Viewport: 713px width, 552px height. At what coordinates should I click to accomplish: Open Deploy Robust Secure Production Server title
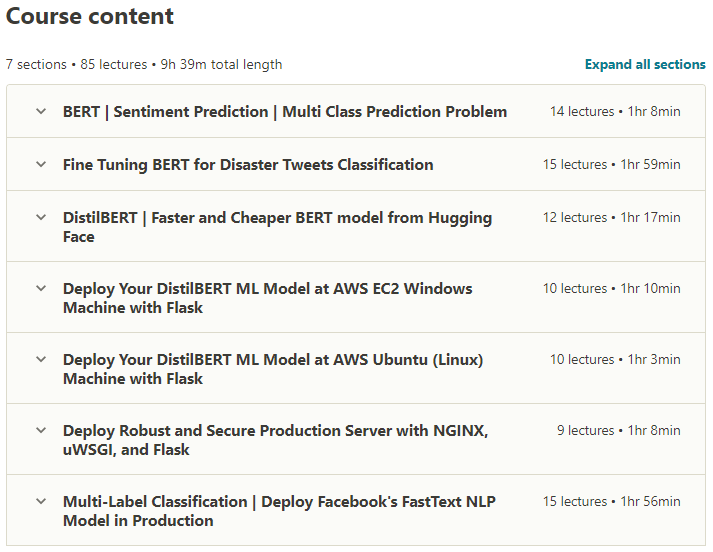pyautogui.click(x=275, y=440)
